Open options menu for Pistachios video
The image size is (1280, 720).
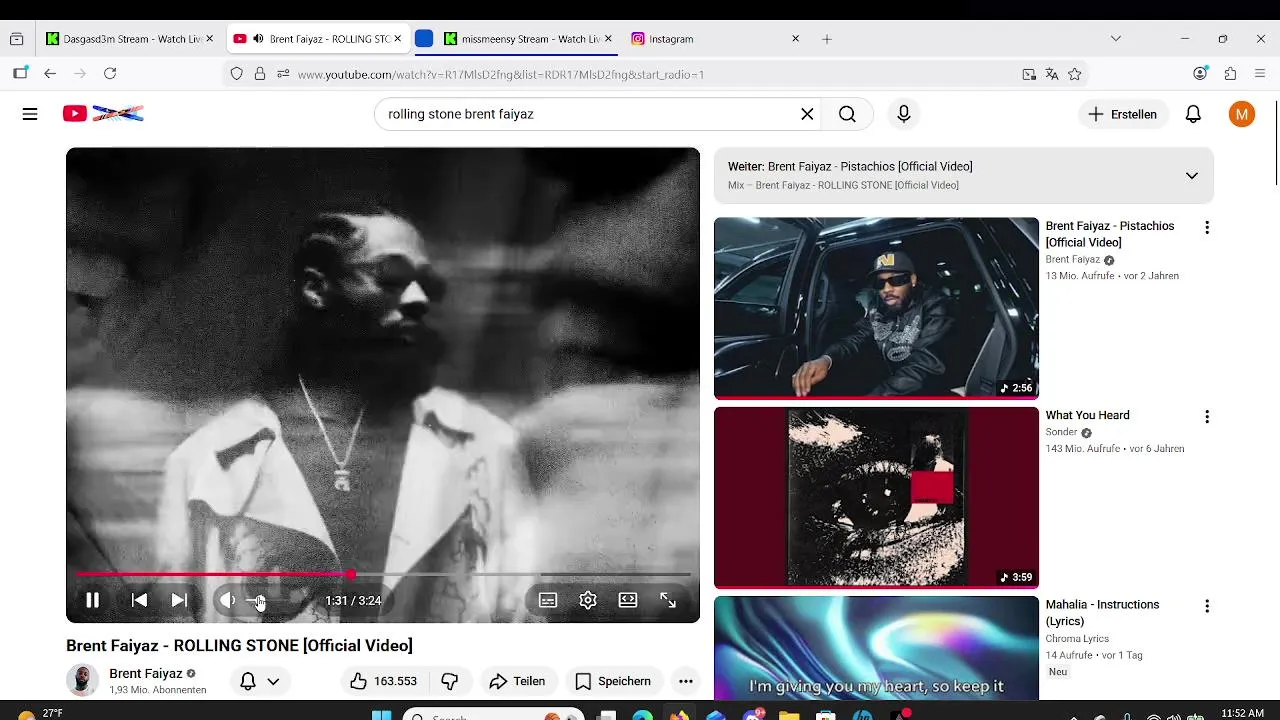point(1207,228)
